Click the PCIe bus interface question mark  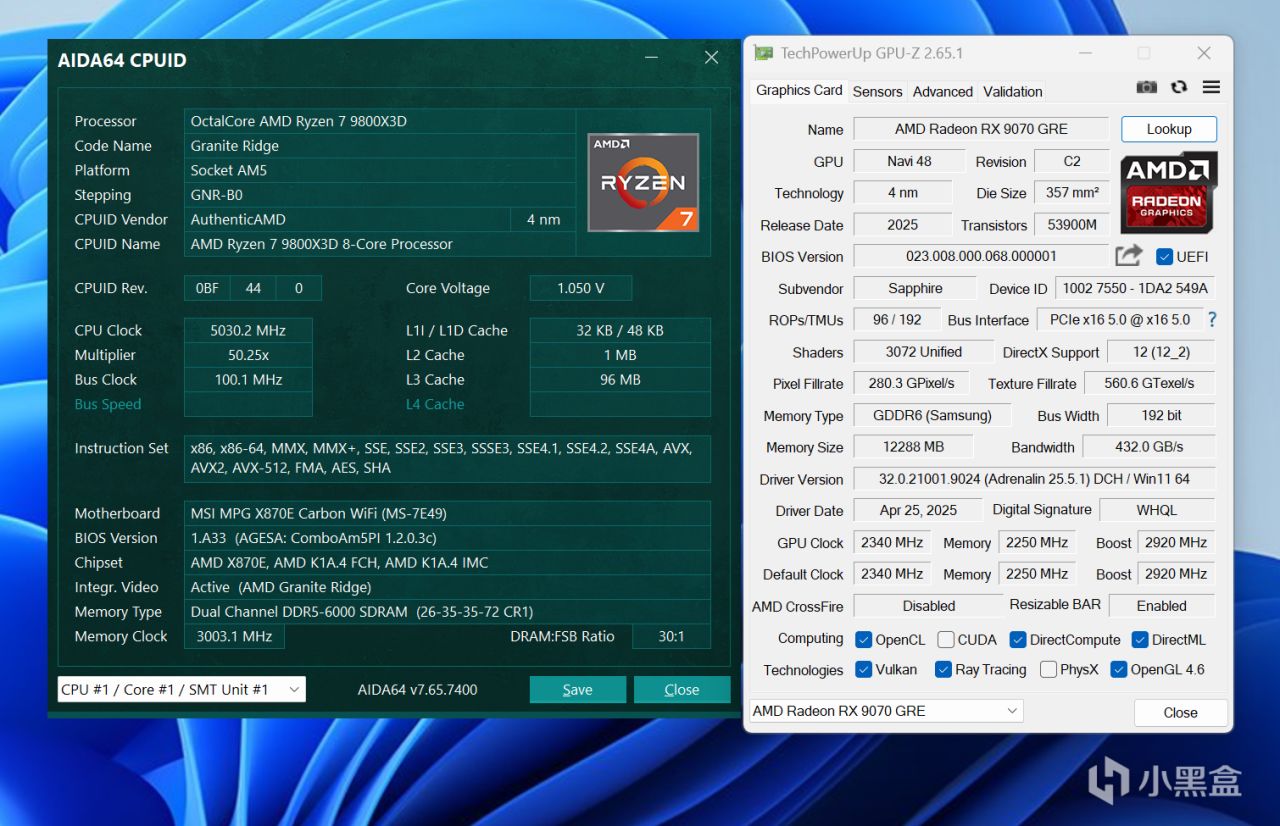click(x=1212, y=320)
